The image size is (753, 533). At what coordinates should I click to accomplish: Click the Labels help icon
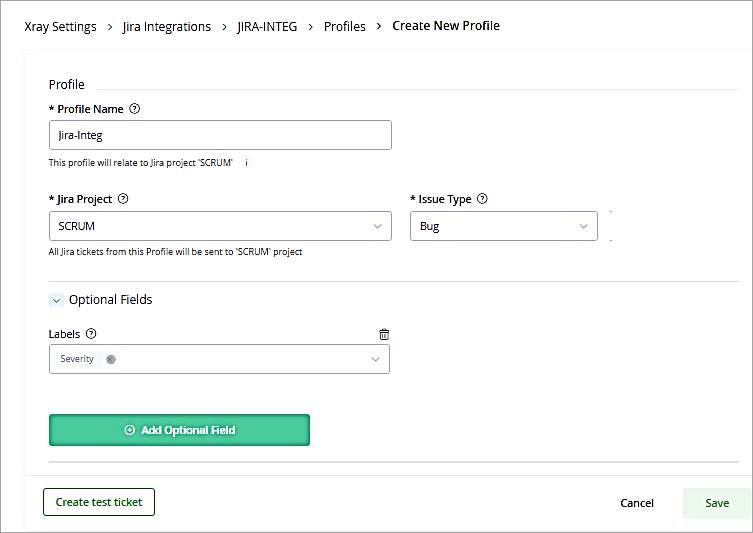pos(91,334)
